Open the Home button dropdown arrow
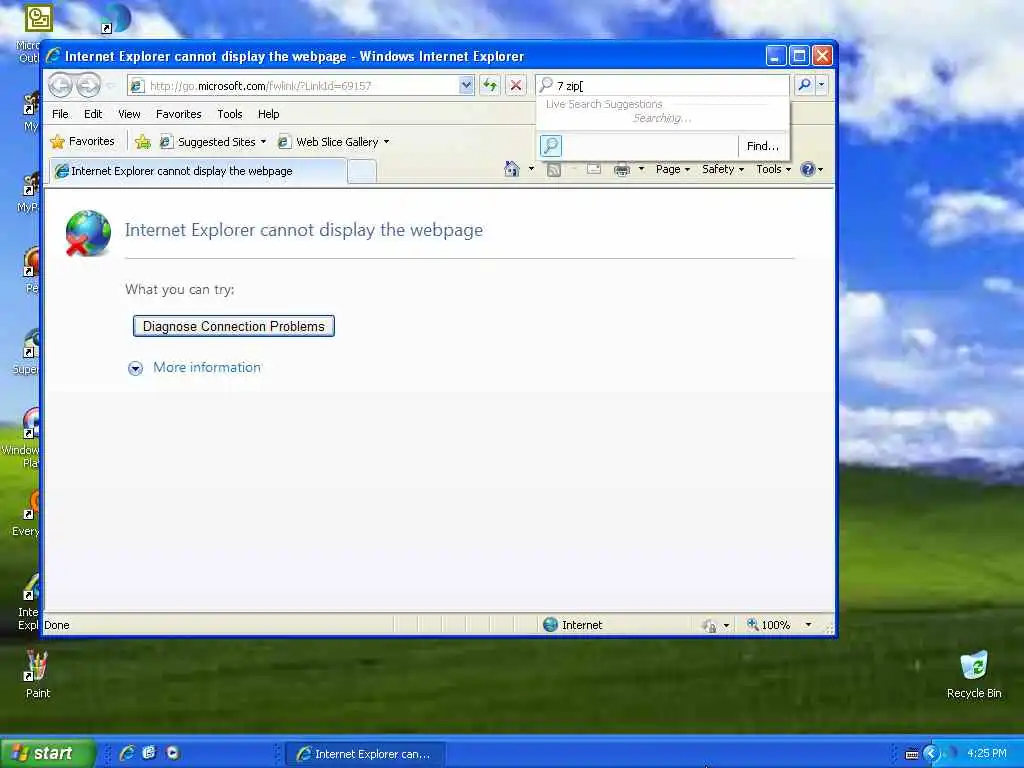The height and width of the screenshot is (768, 1024). click(x=531, y=169)
